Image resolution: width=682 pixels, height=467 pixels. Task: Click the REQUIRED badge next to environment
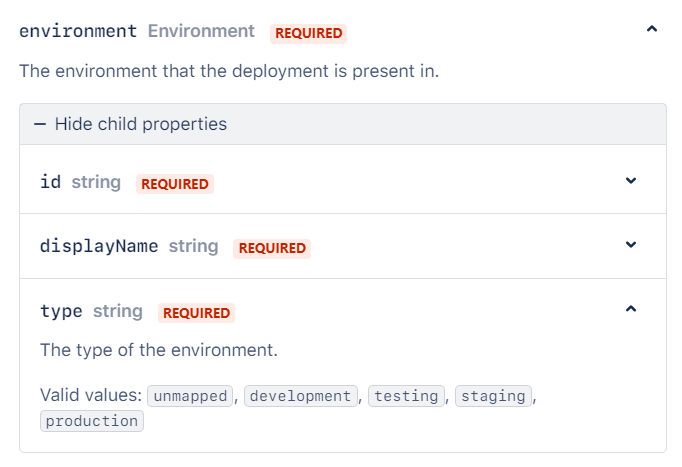(308, 33)
